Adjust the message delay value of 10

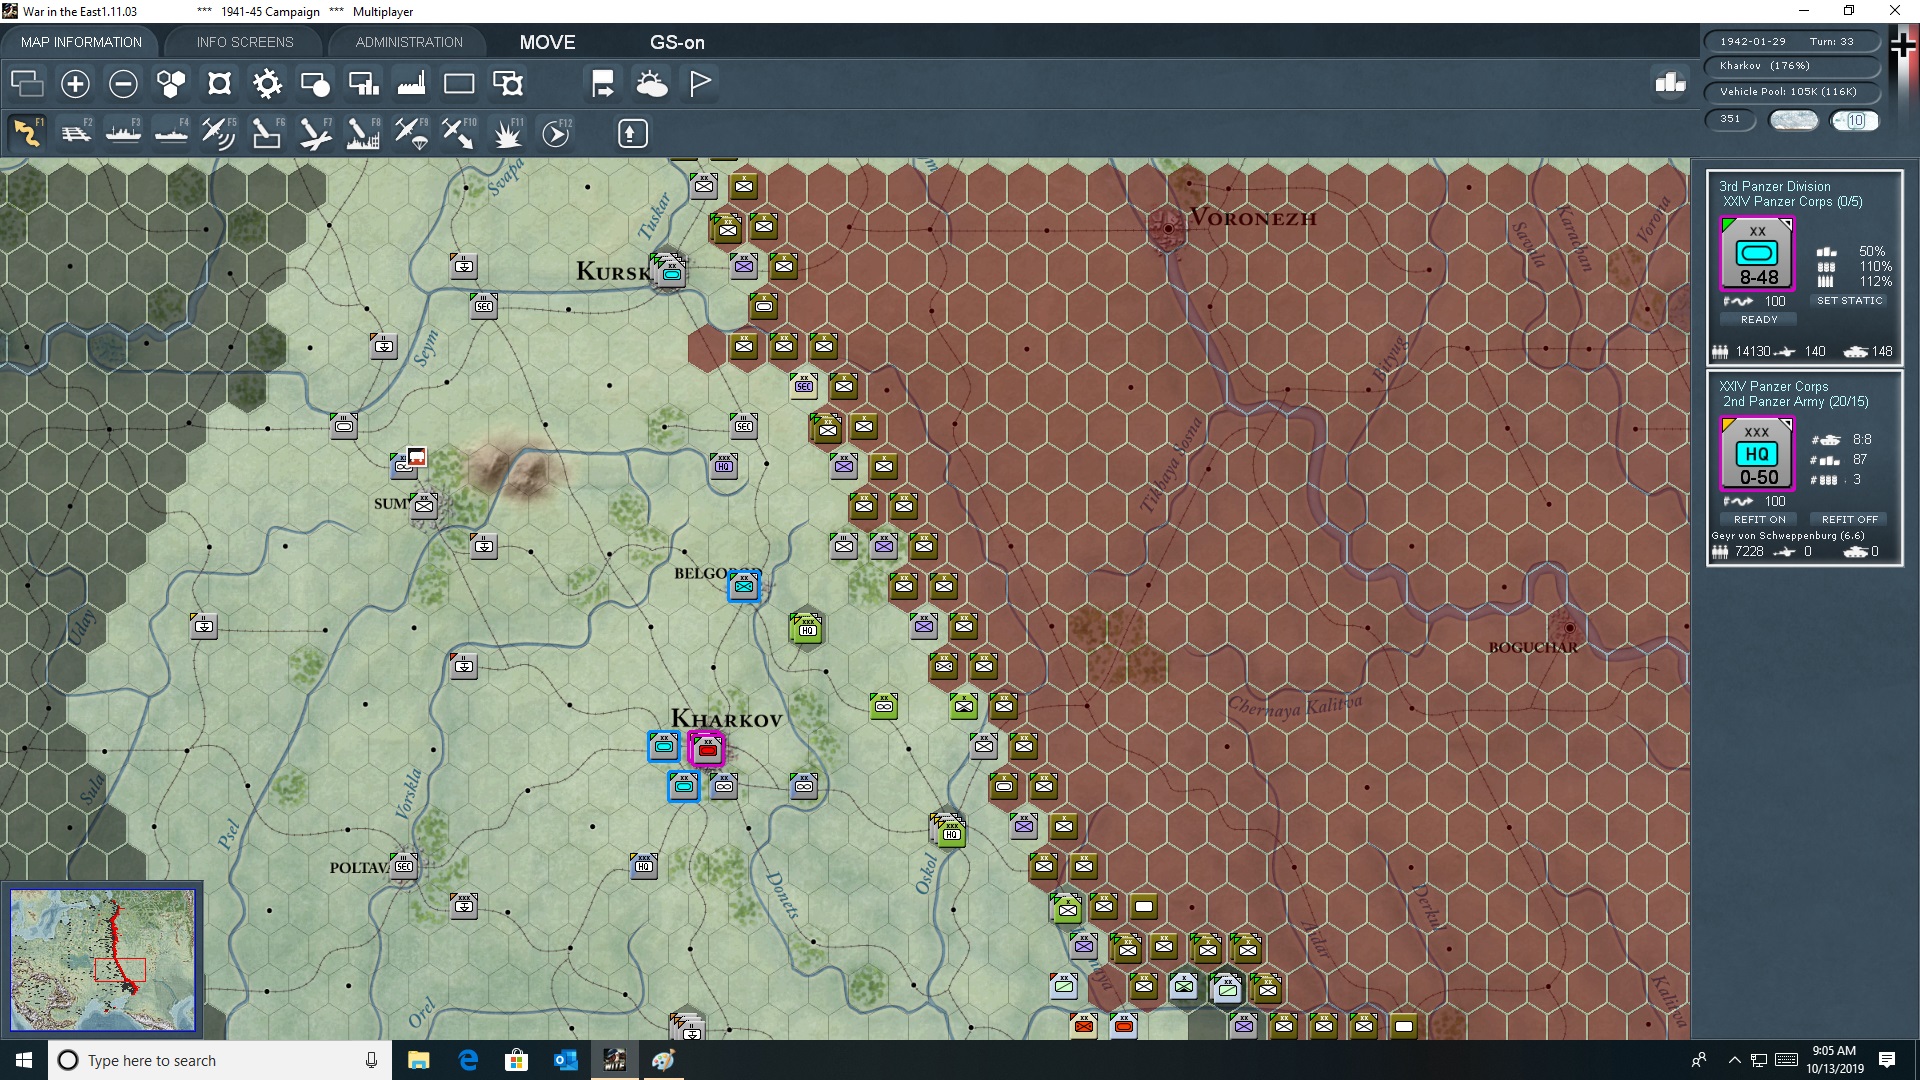1856,120
